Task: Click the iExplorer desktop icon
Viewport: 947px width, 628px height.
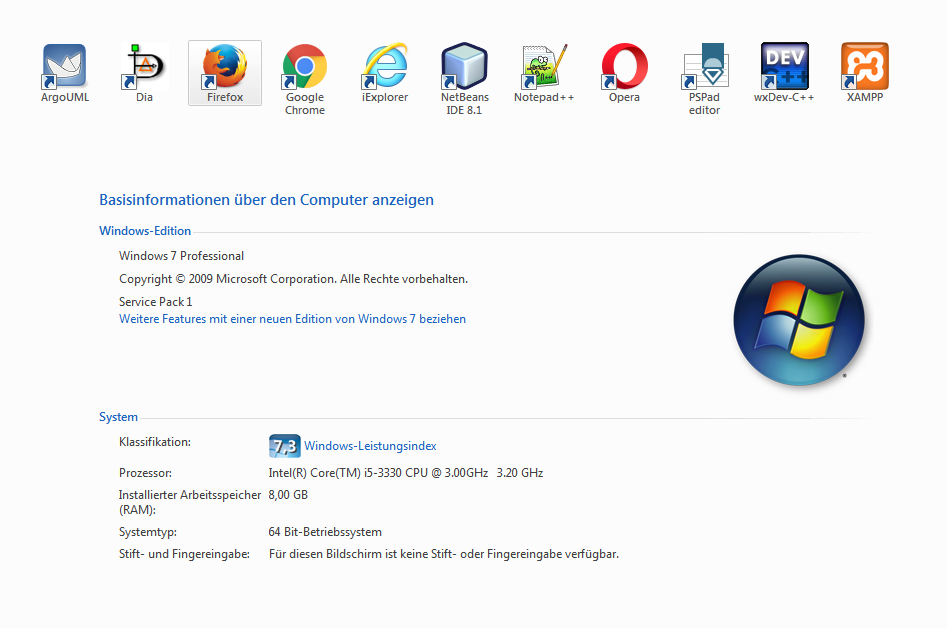Action: pyautogui.click(x=385, y=68)
